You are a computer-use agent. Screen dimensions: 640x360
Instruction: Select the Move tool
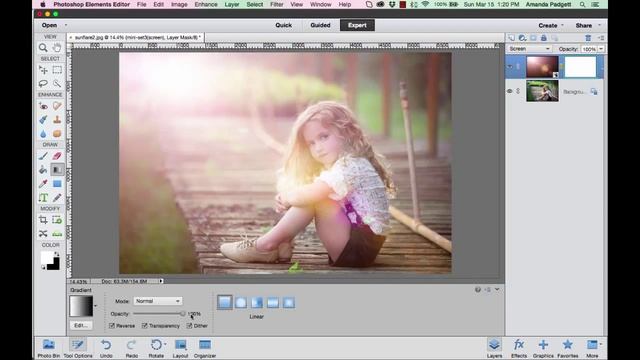pos(43,70)
